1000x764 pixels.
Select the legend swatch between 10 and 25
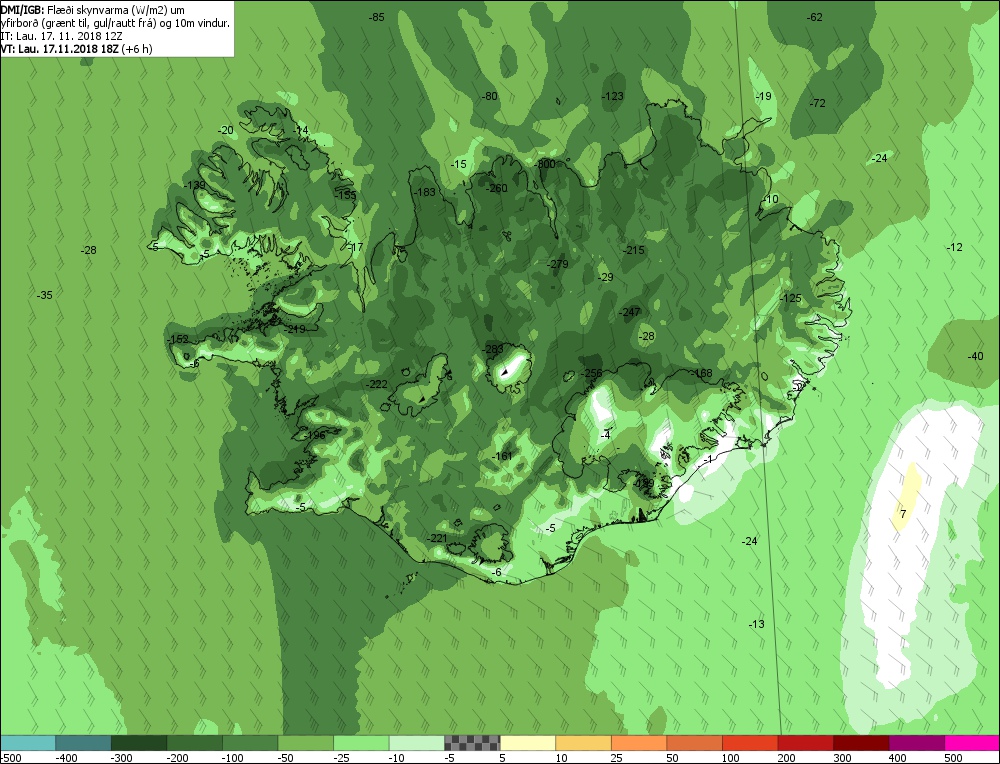584,743
